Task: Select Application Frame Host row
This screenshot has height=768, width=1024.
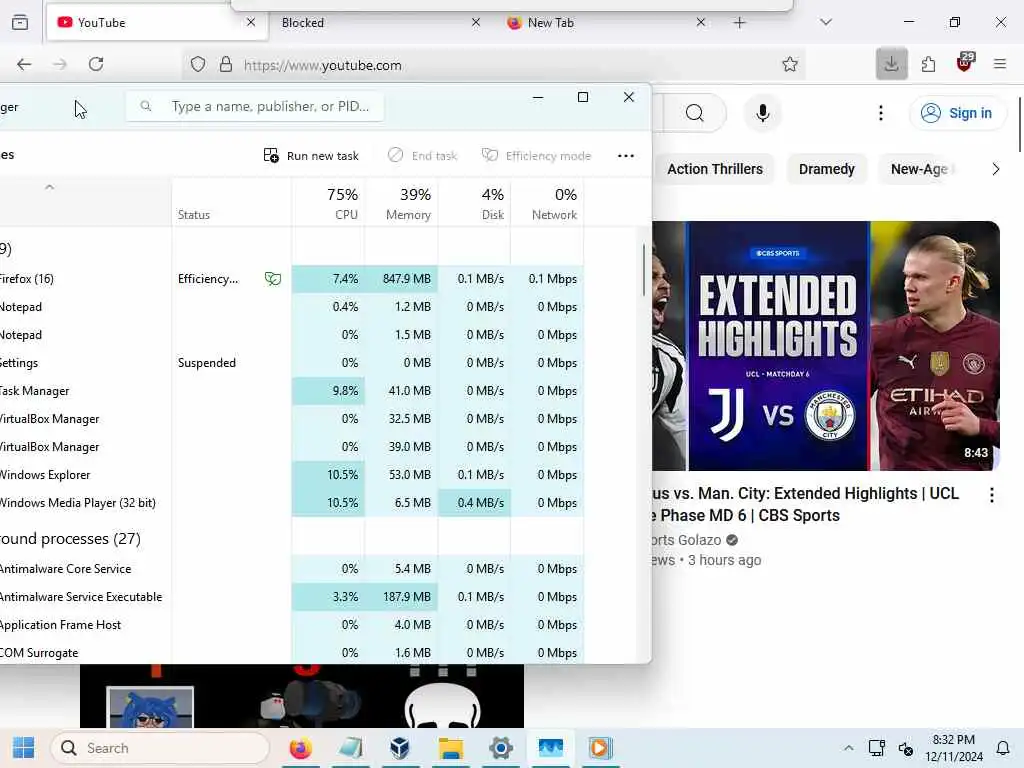Action: [292, 625]
